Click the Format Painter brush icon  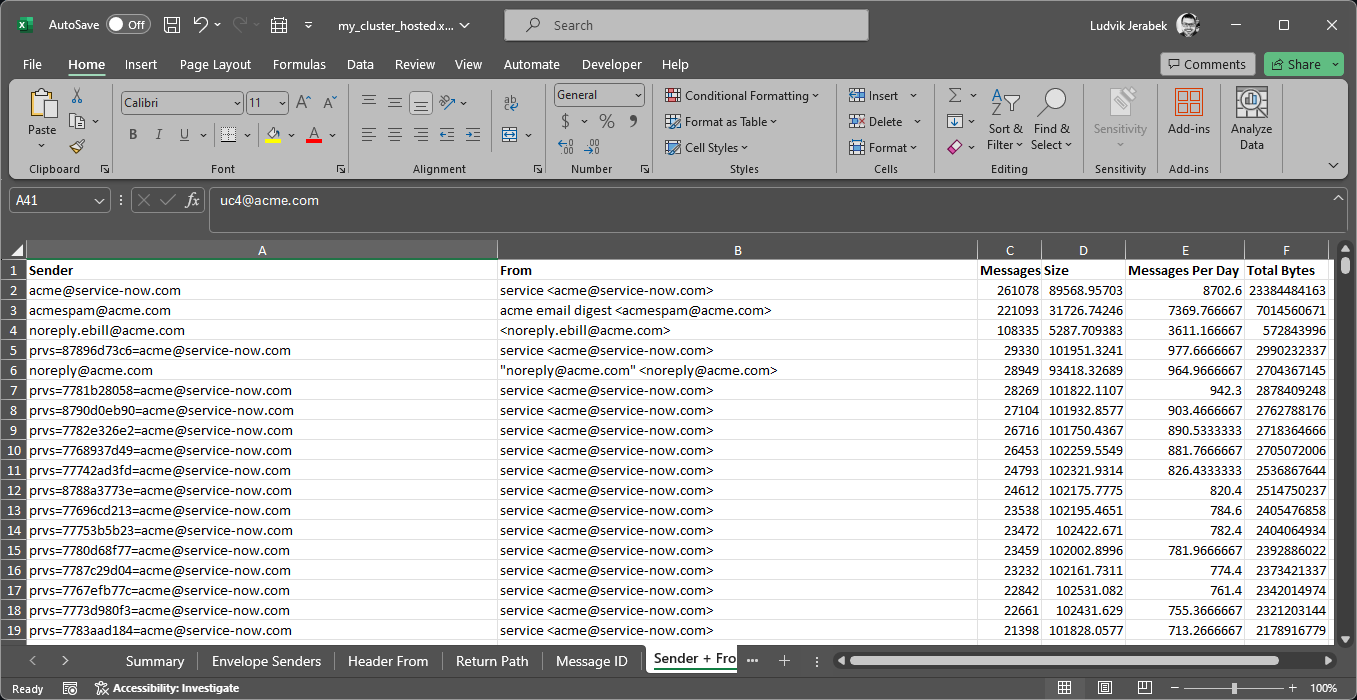click(x=77, y=147)
